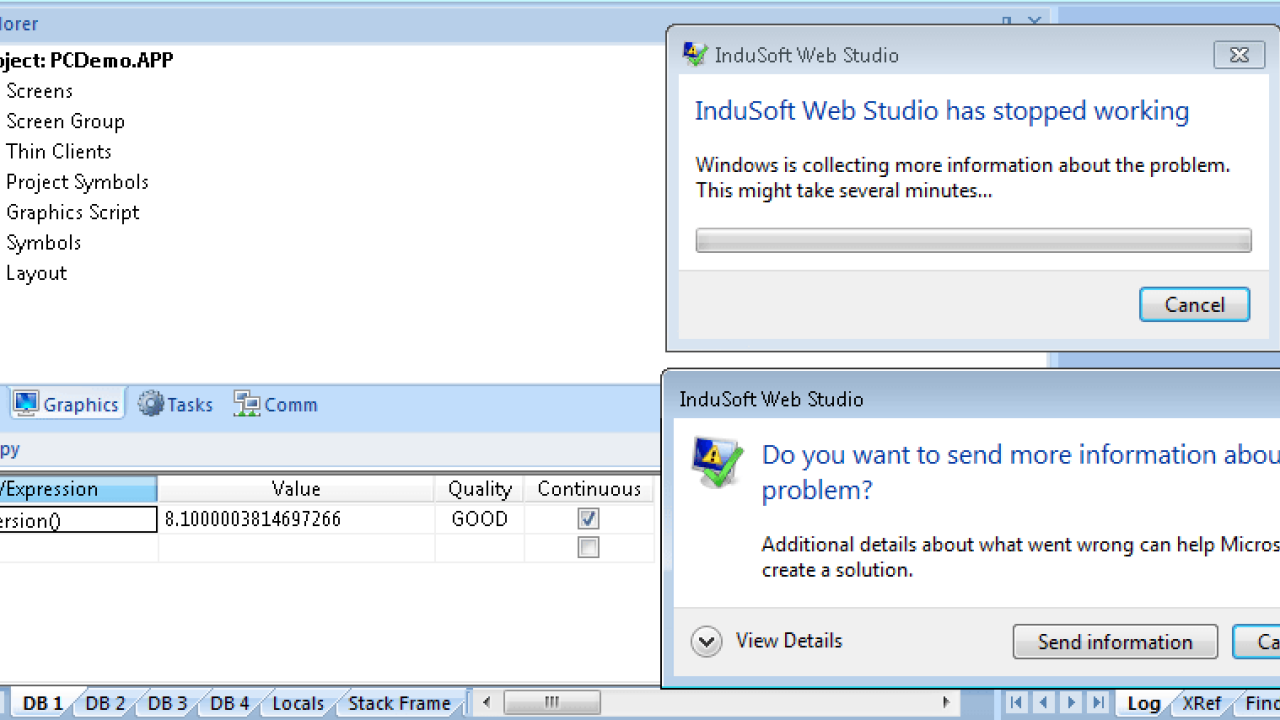The width and height of the screenshot is (1280, 720).
Task: Click the Tasks tab gear icon
Action: coord(151,404)
